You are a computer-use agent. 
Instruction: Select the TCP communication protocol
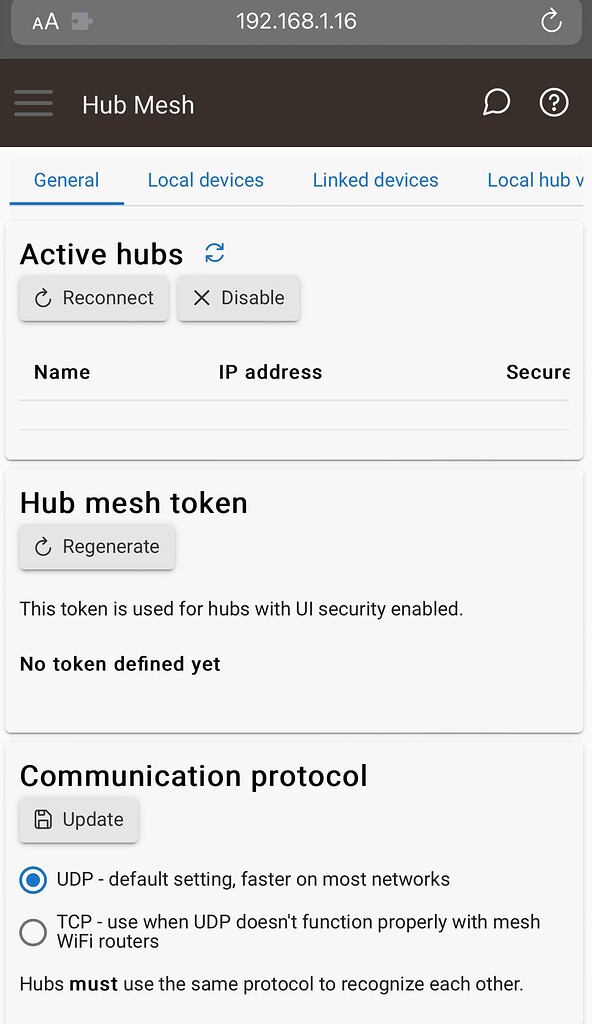33,932
